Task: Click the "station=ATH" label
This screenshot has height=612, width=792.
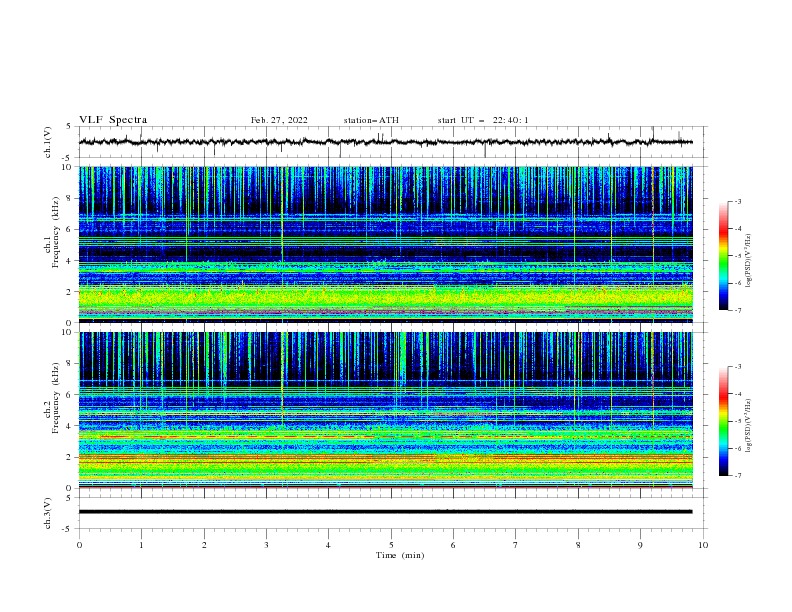Action: pyautogui.click(x=371, y=120)
